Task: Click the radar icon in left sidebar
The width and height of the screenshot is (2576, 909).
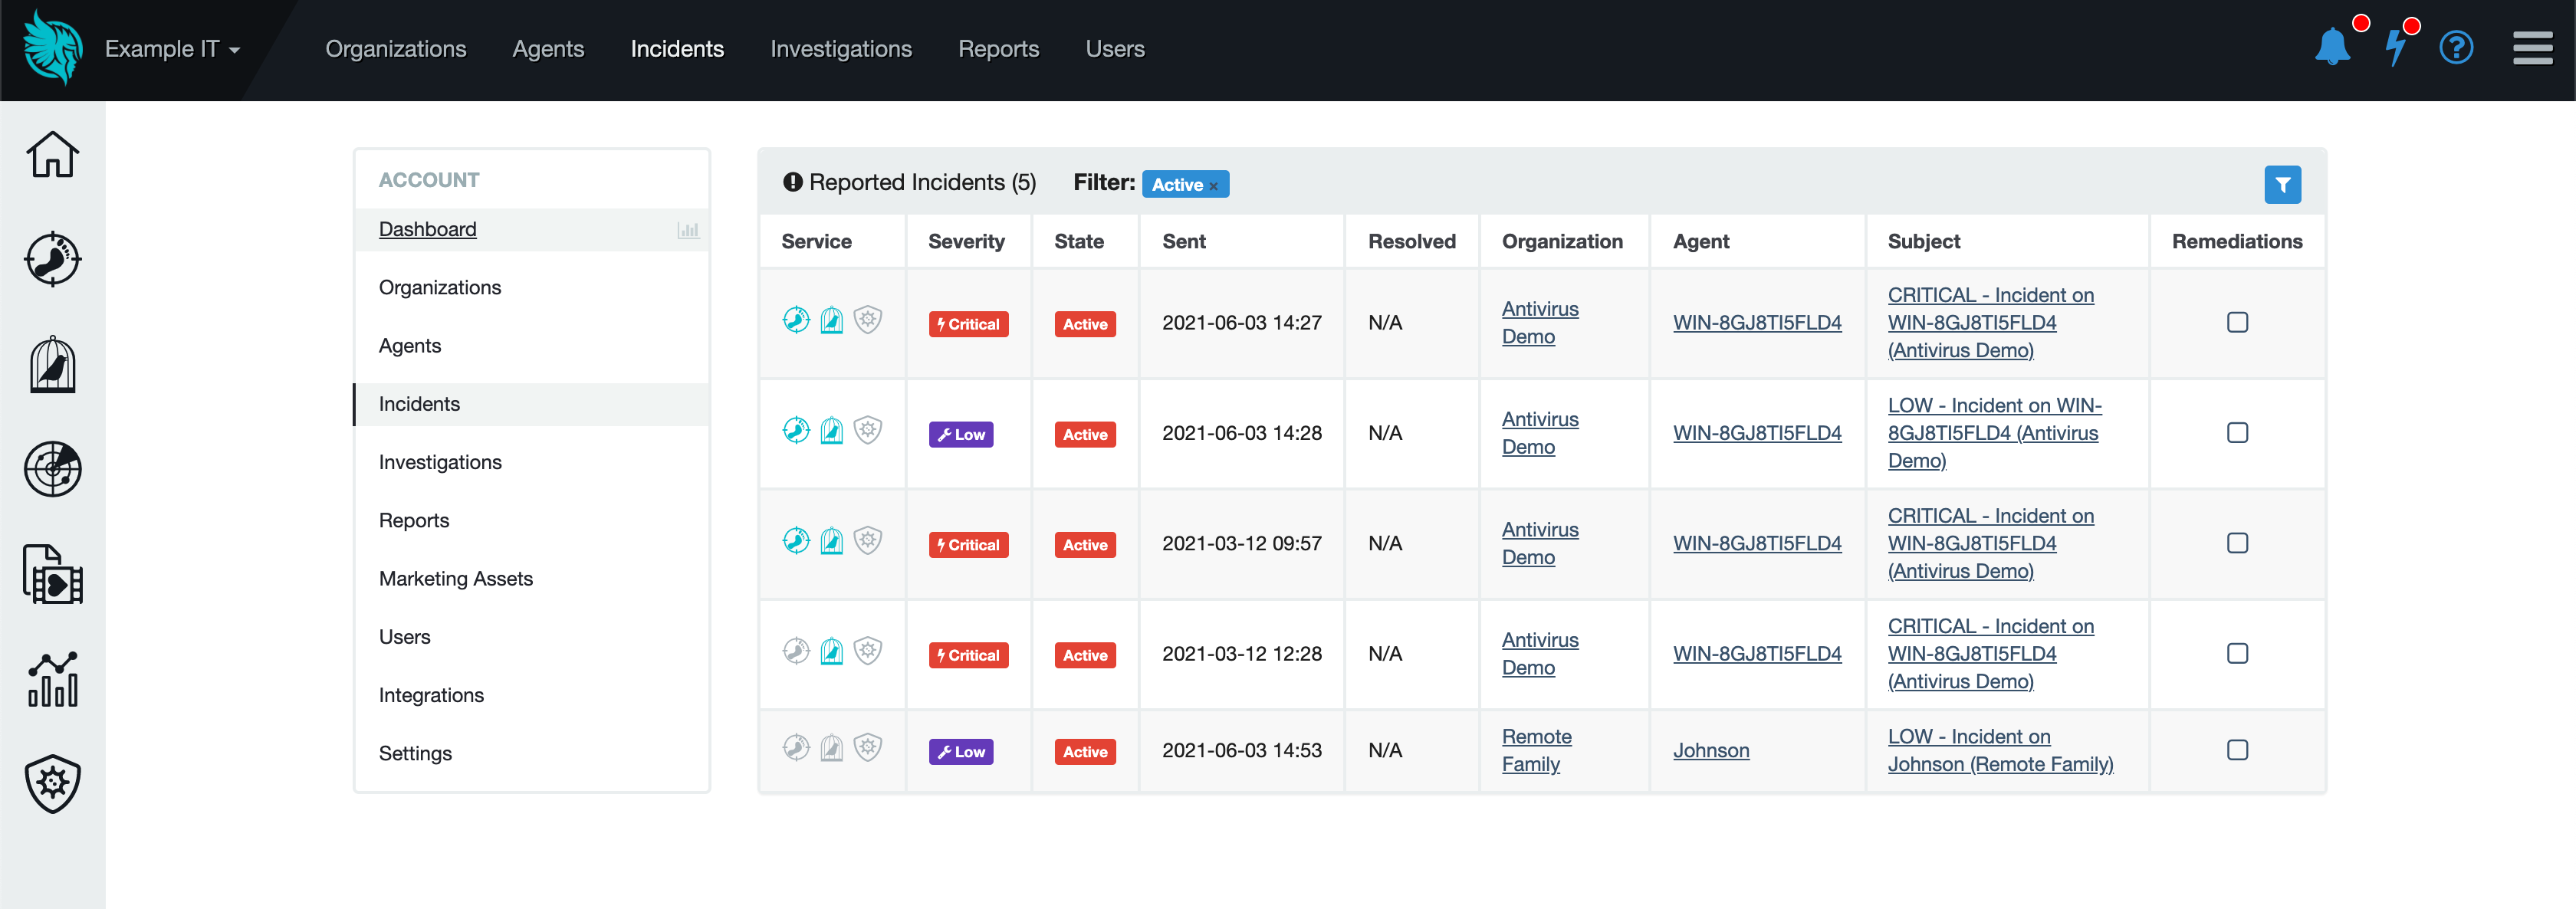Action: click(x=52, y=469)
